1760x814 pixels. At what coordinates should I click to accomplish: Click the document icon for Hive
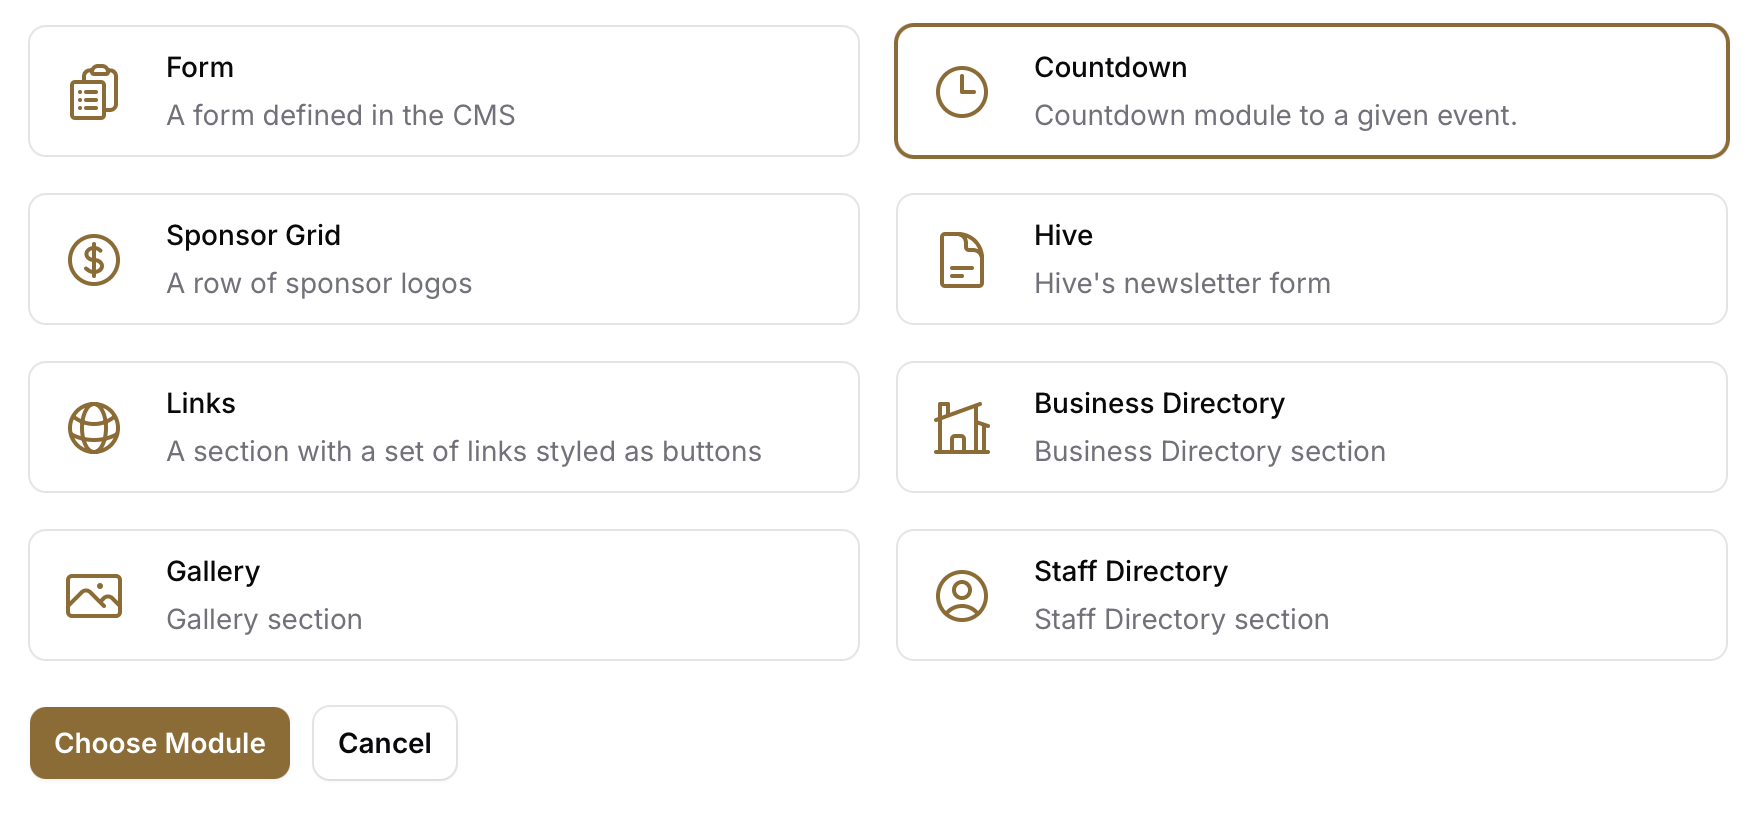click(x=962, y=260)
